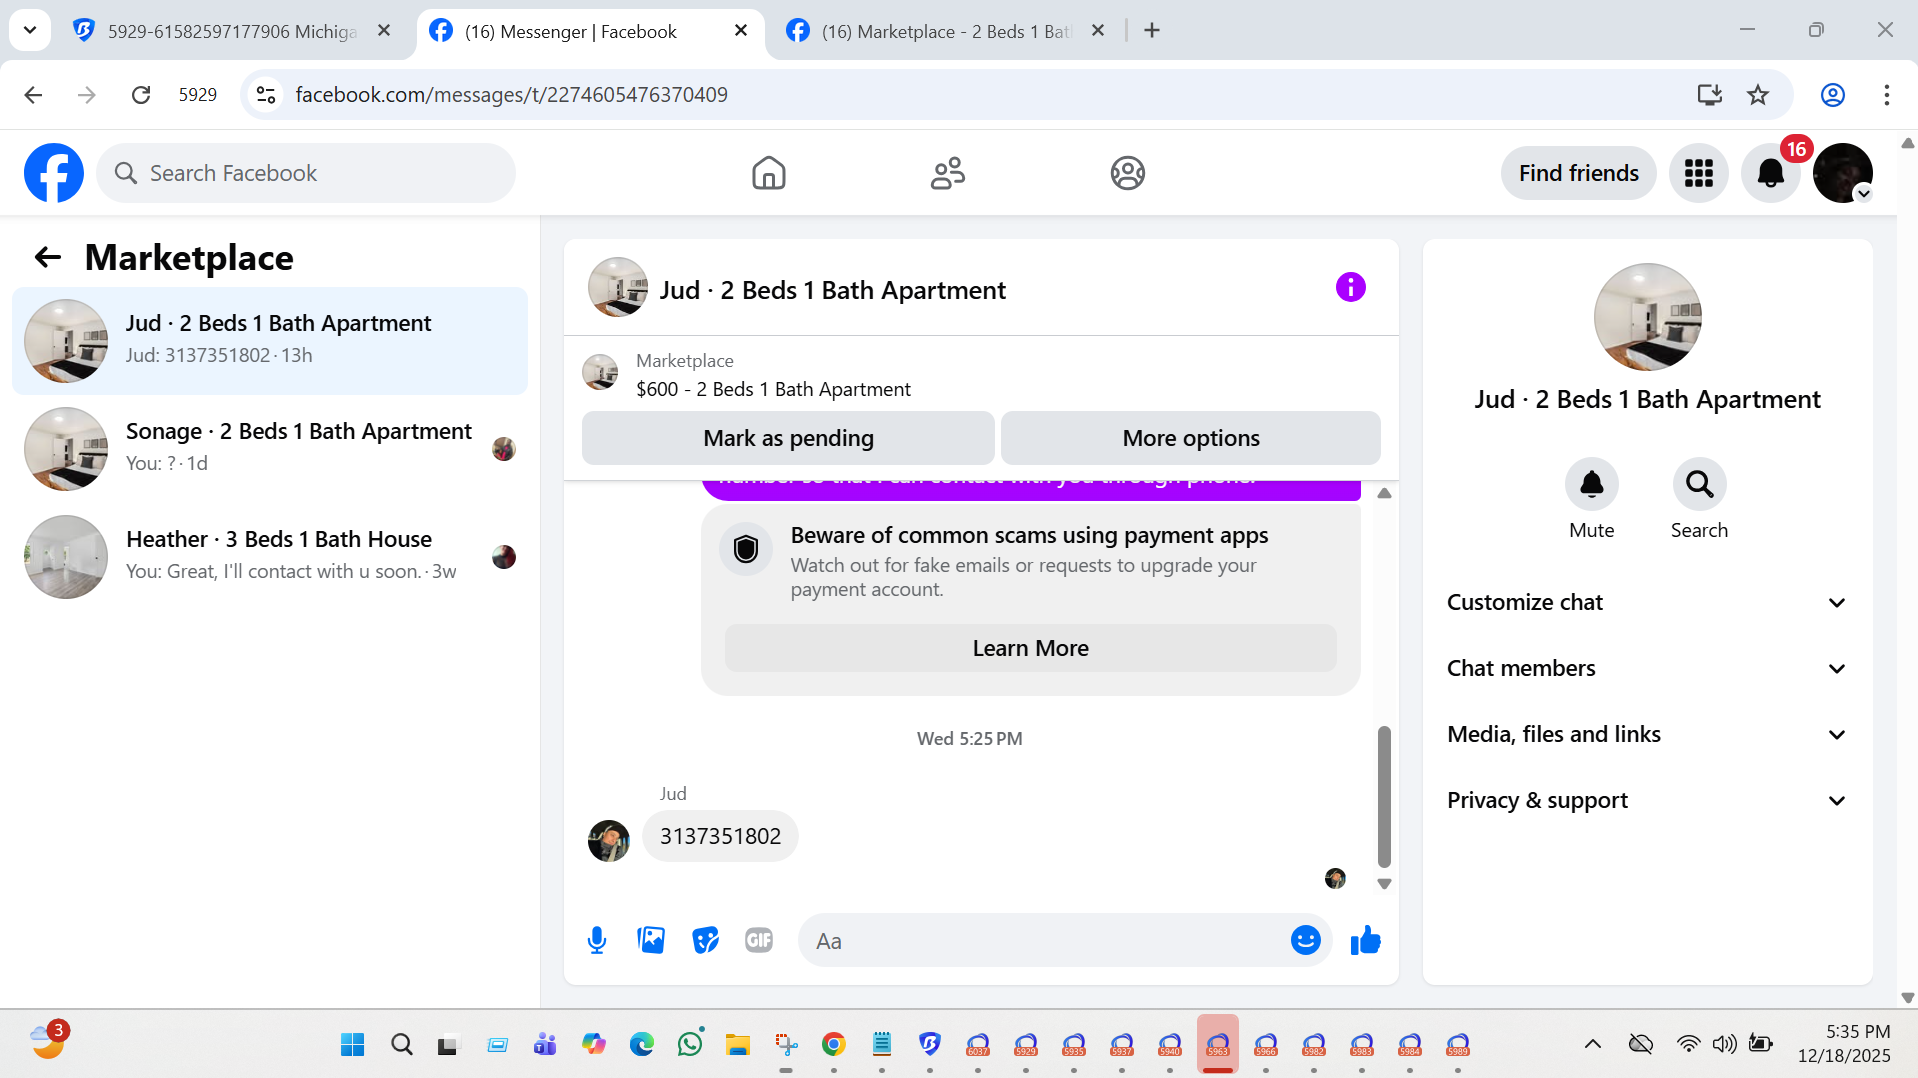Focus the Aa message input box

coord(1046,940)
